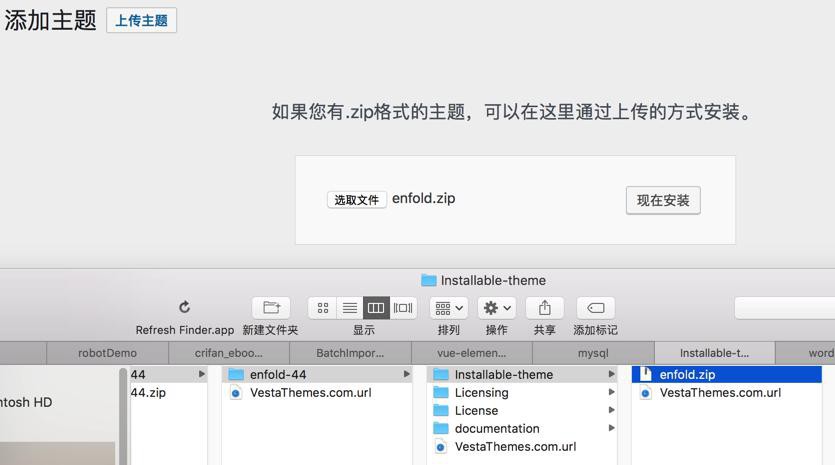Click the url icon beside enfold-44's VestaThemes.com.url
This screenshot has width=835, height=465.
pos(236,393)
